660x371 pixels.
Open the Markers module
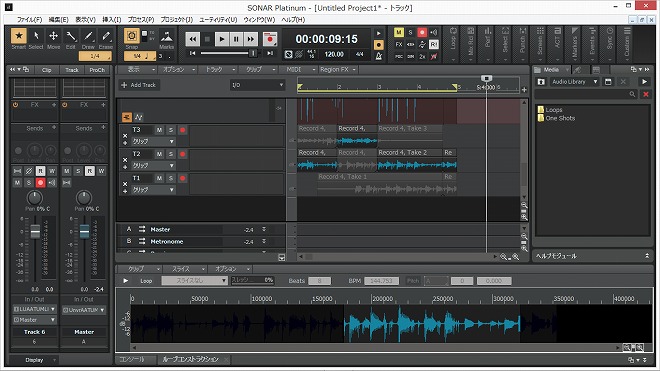pos(575,43)
